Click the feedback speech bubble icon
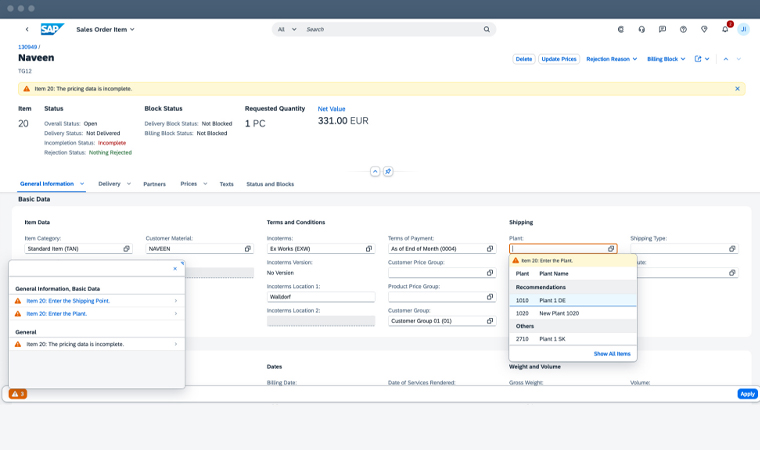 point(662,29)
